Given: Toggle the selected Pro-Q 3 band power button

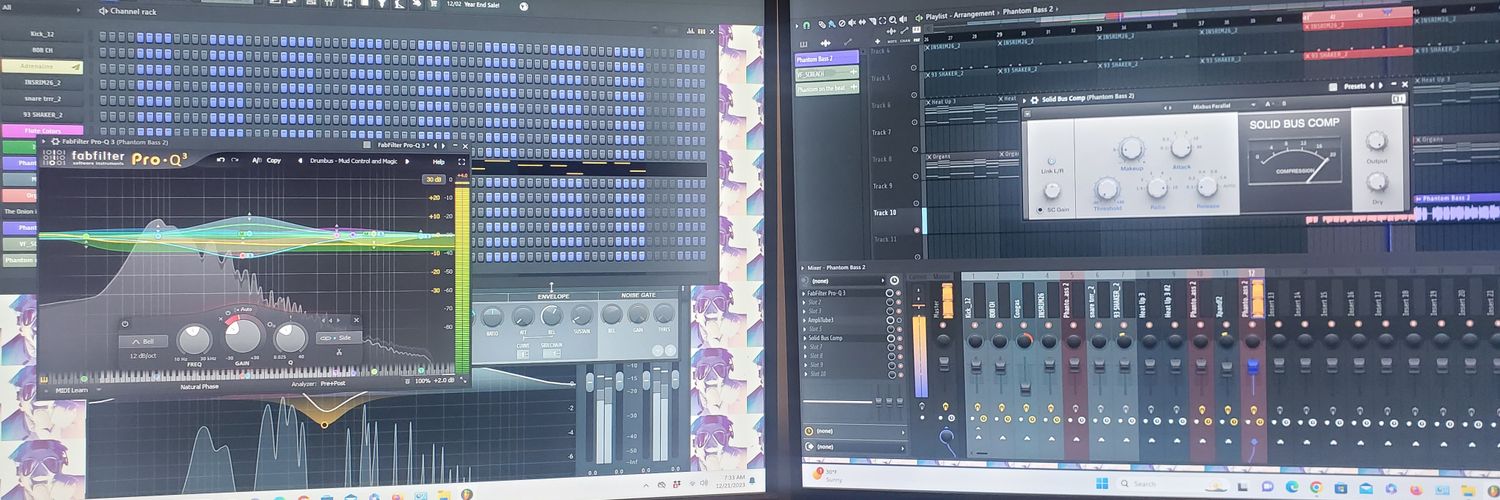Looking at the screenshot, I should pos(125,324).
